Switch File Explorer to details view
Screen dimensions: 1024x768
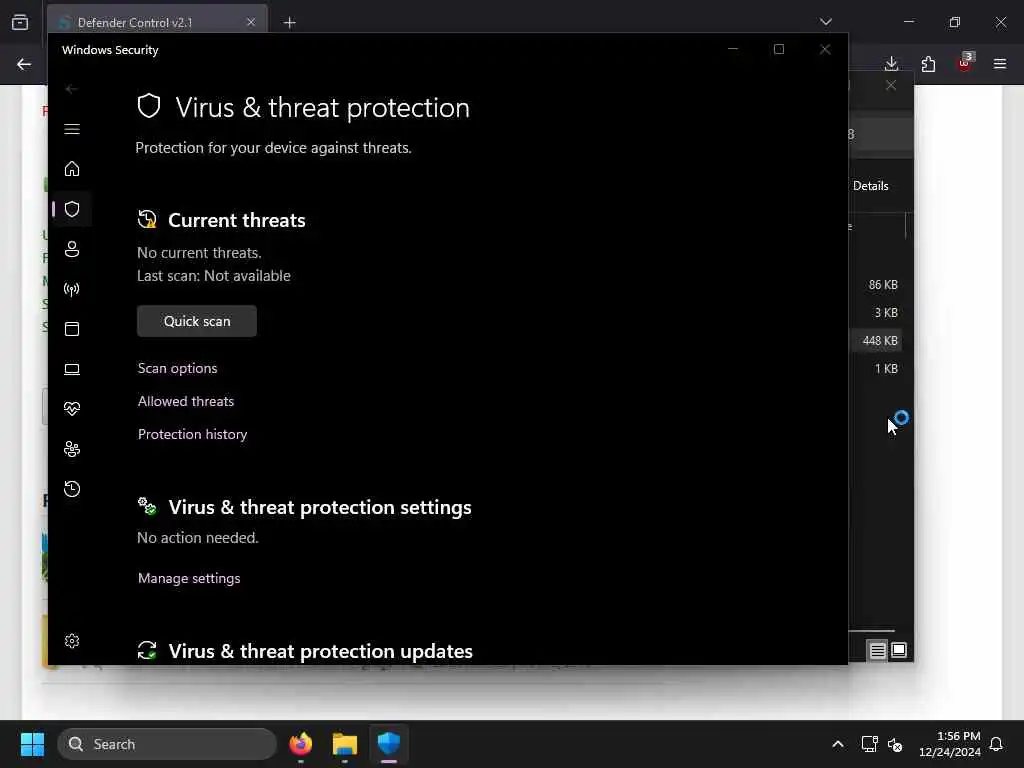click(x=877, y=650)
